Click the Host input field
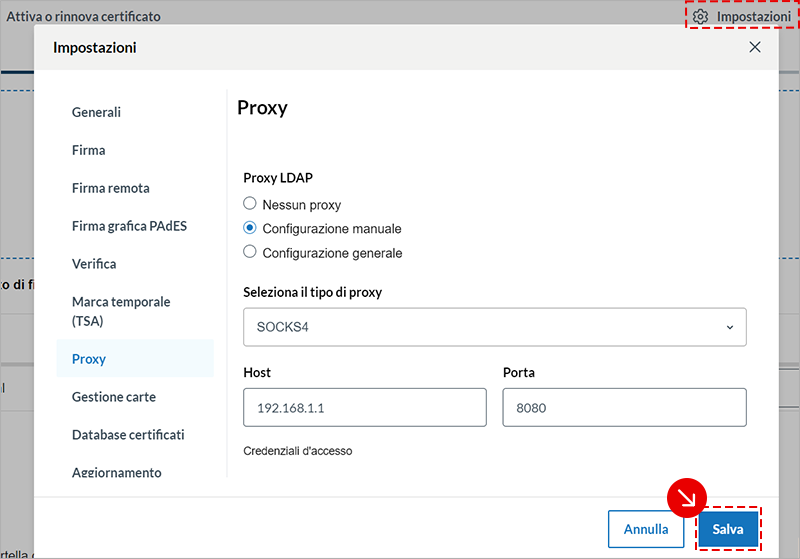 point(364,408)
